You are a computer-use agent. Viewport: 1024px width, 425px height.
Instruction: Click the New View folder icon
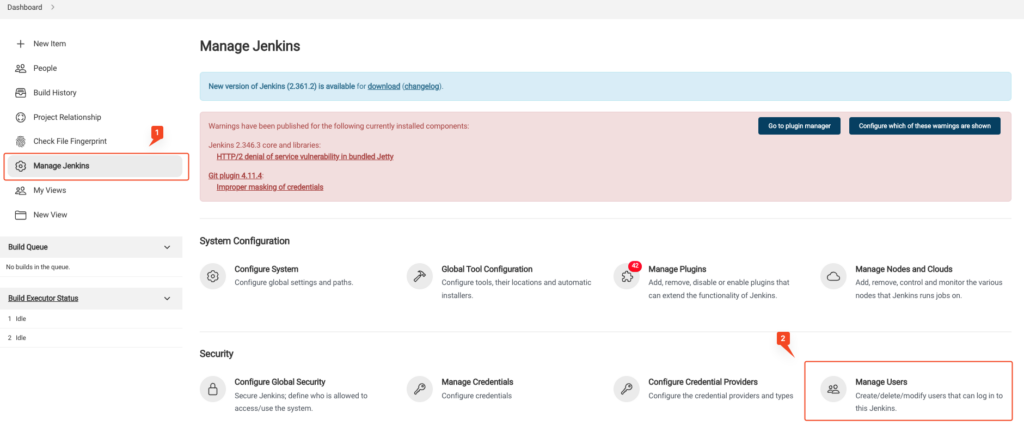click(x=20, y=215)
